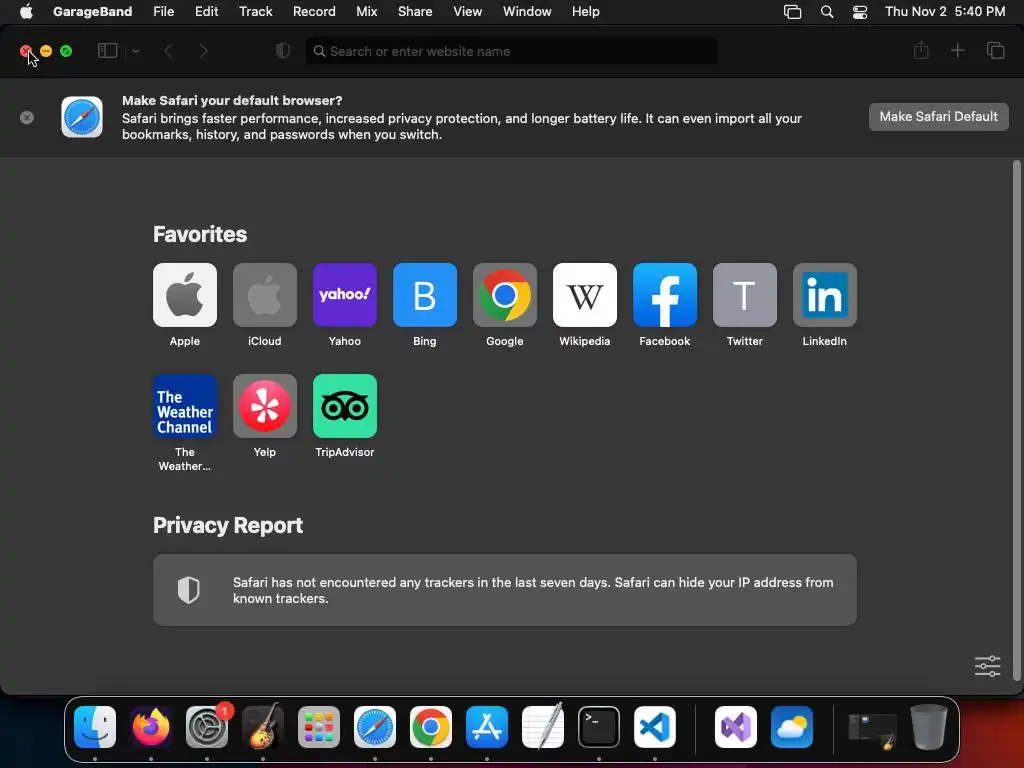This screenshot has width=1024, height=768.
Task: Click Make Safari Default button
Action: (x=938, y=117)
